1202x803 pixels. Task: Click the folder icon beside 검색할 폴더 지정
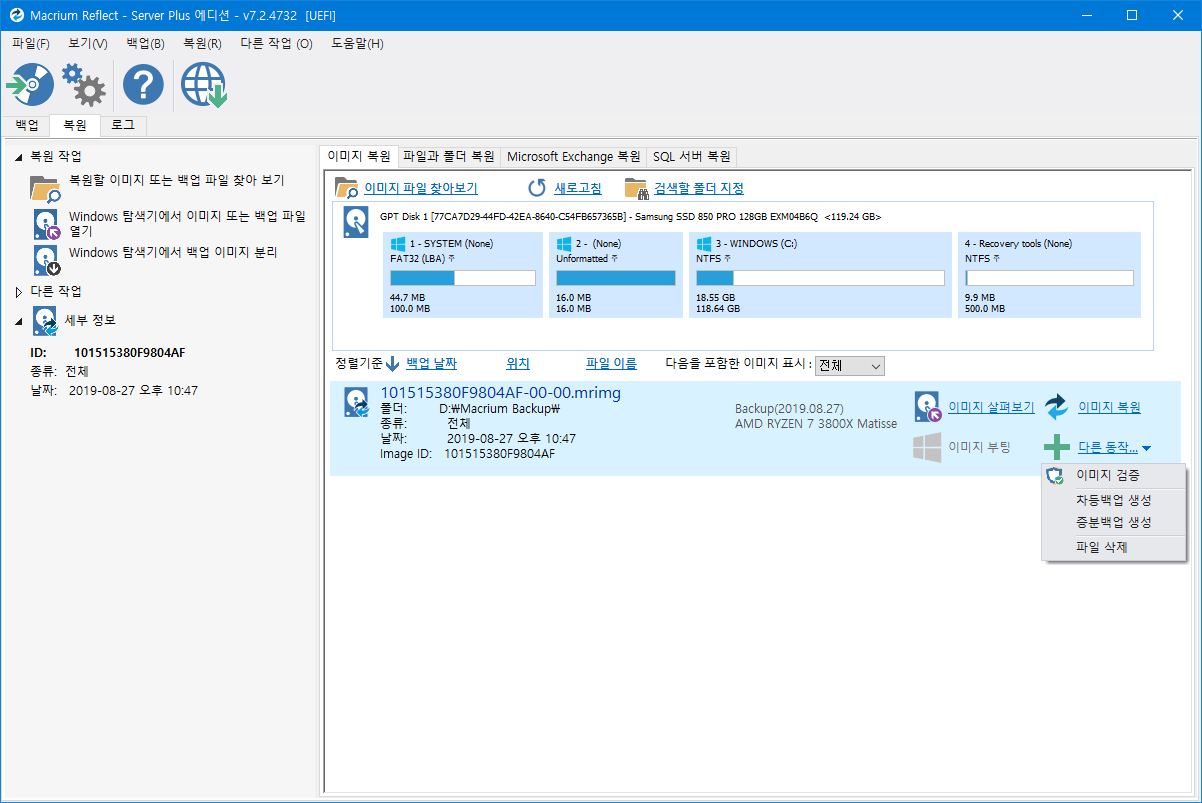point(636,188)
